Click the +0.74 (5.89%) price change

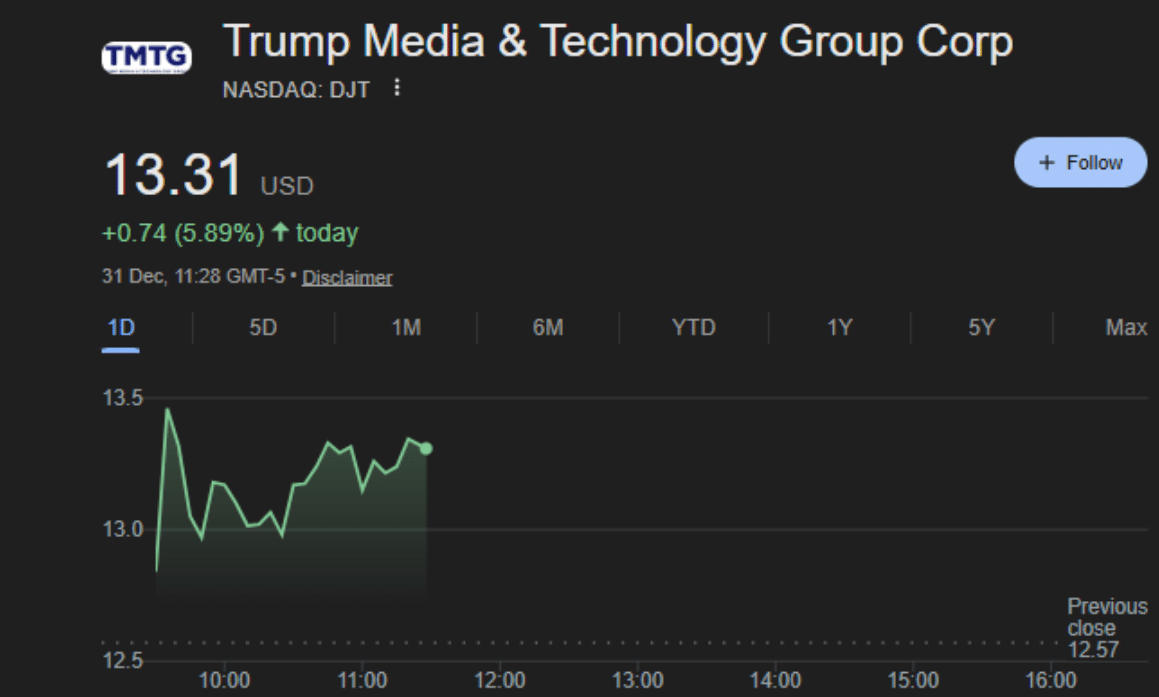pos(183,233)
